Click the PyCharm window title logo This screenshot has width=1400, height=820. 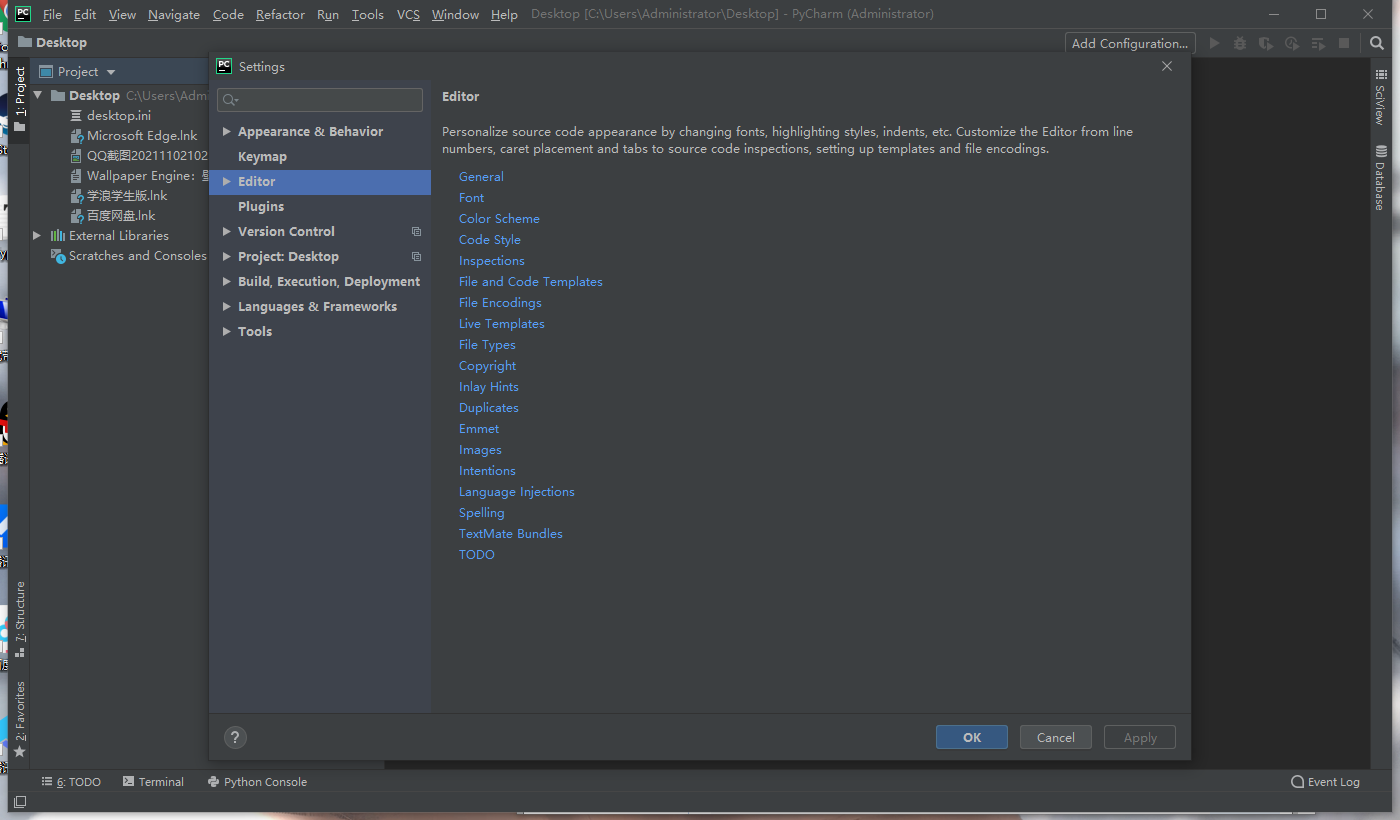[x=22, y=14]
